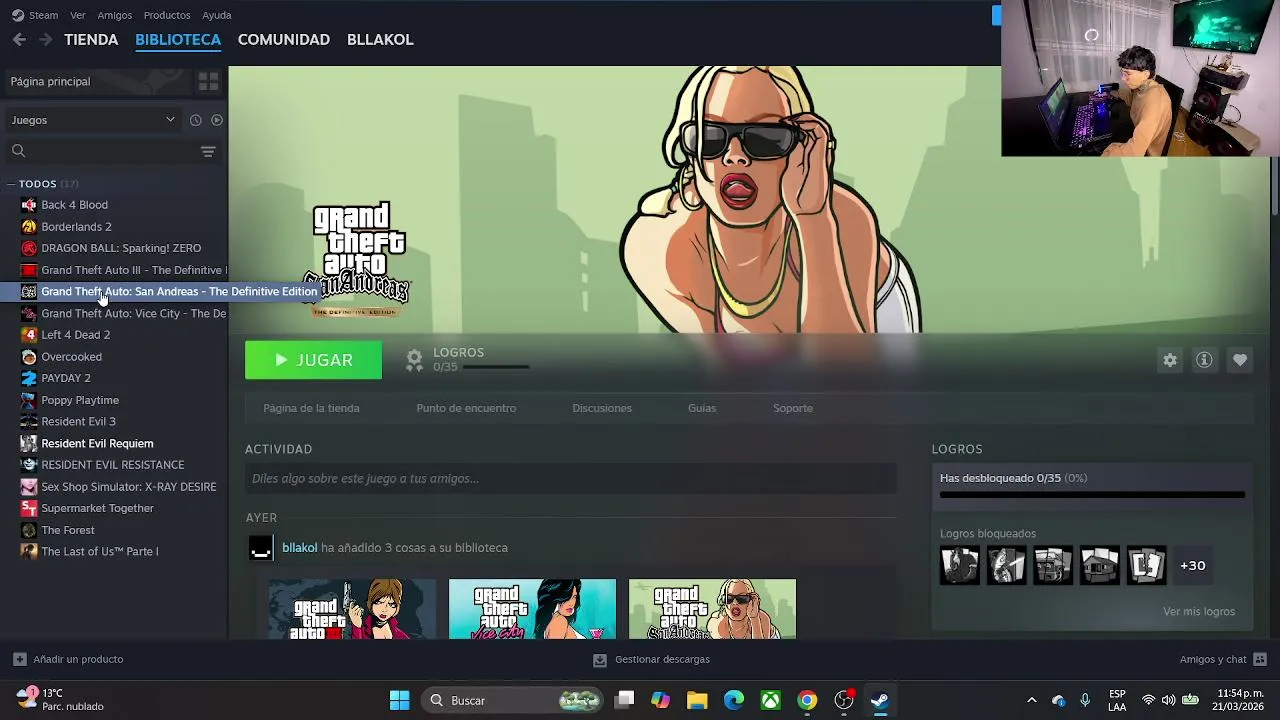Open Google Chrome from taskbar
1280x720 pixels.
pyautogui.click(x=807, y=700)
